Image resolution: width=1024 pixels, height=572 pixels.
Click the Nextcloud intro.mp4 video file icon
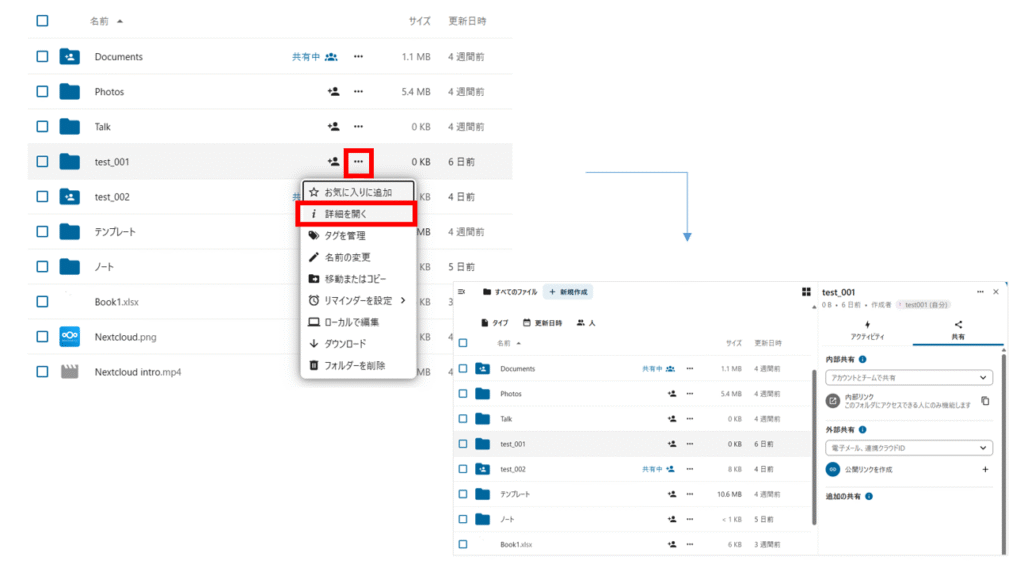69,372
